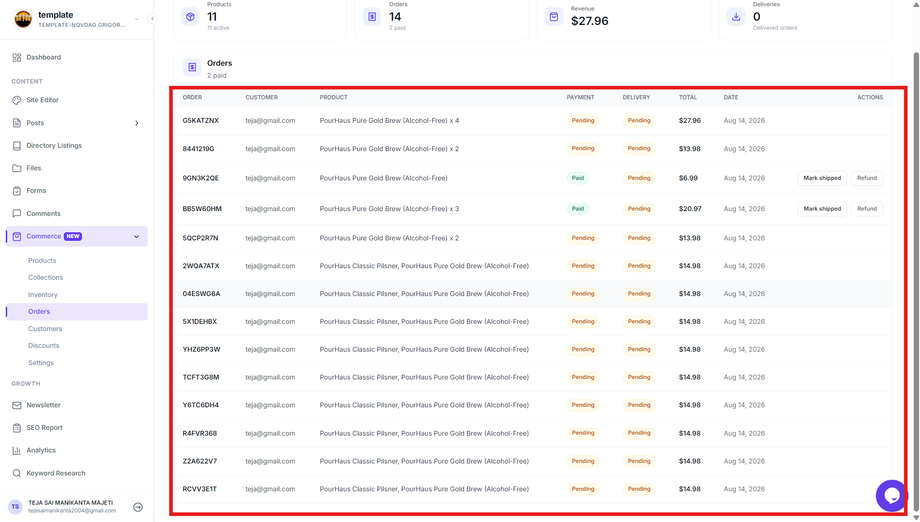The height and width of the screenshot is (522, 920).
Task: Click the Keyword Research magnifier icon
Action: (x=16, y=473)
